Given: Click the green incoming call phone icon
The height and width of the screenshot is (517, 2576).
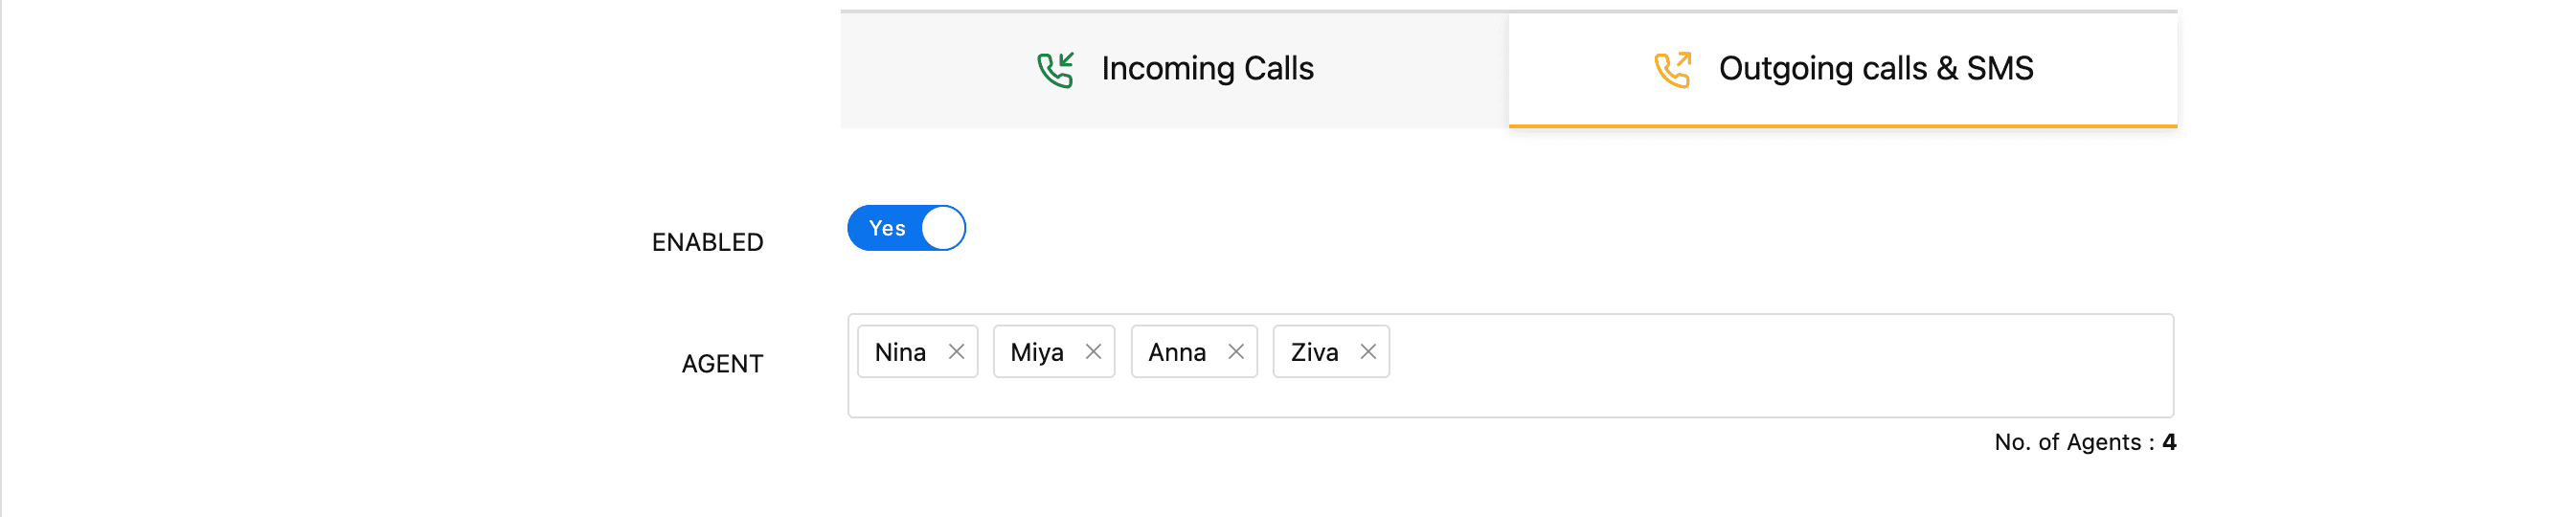Looking at the screenshot, I should tap(1055, 70).
